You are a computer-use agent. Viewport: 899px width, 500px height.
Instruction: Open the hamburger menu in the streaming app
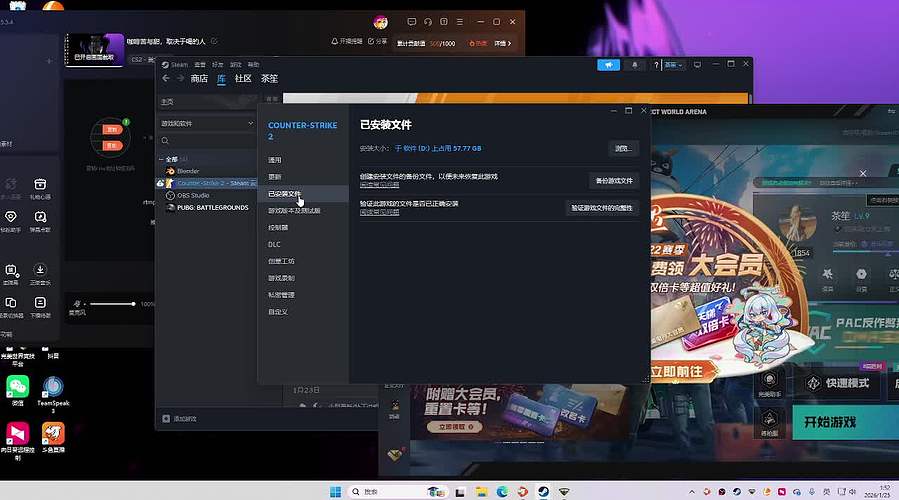click(460, 22)
